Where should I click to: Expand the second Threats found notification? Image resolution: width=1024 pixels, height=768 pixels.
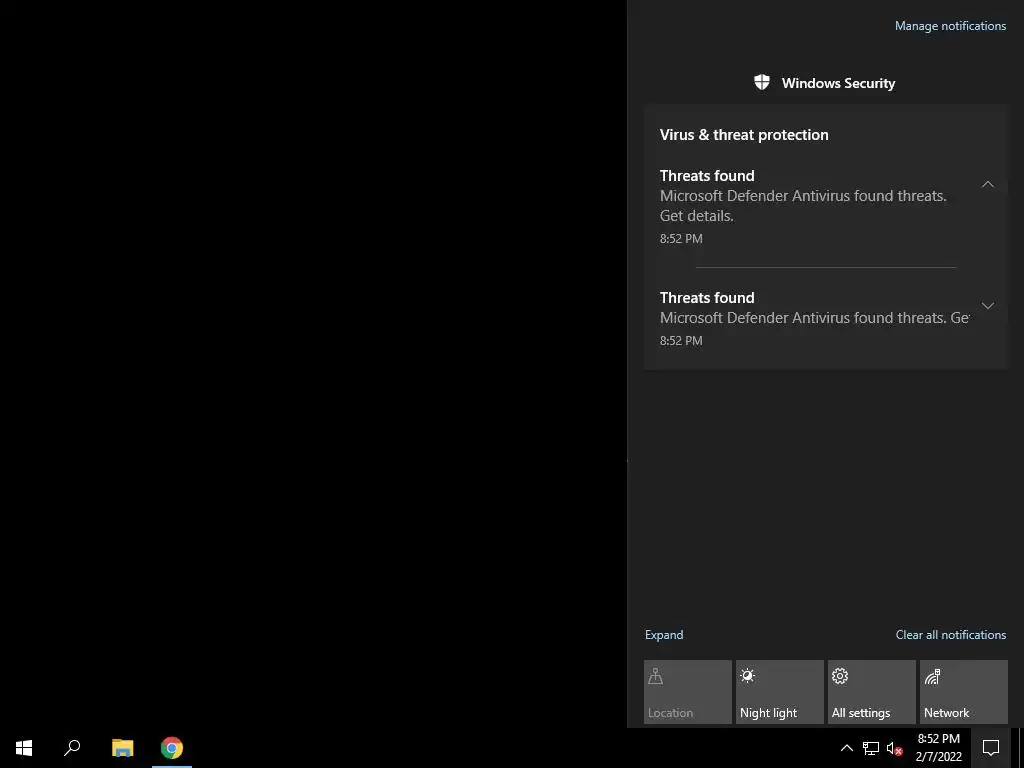[x=988, y=306]
